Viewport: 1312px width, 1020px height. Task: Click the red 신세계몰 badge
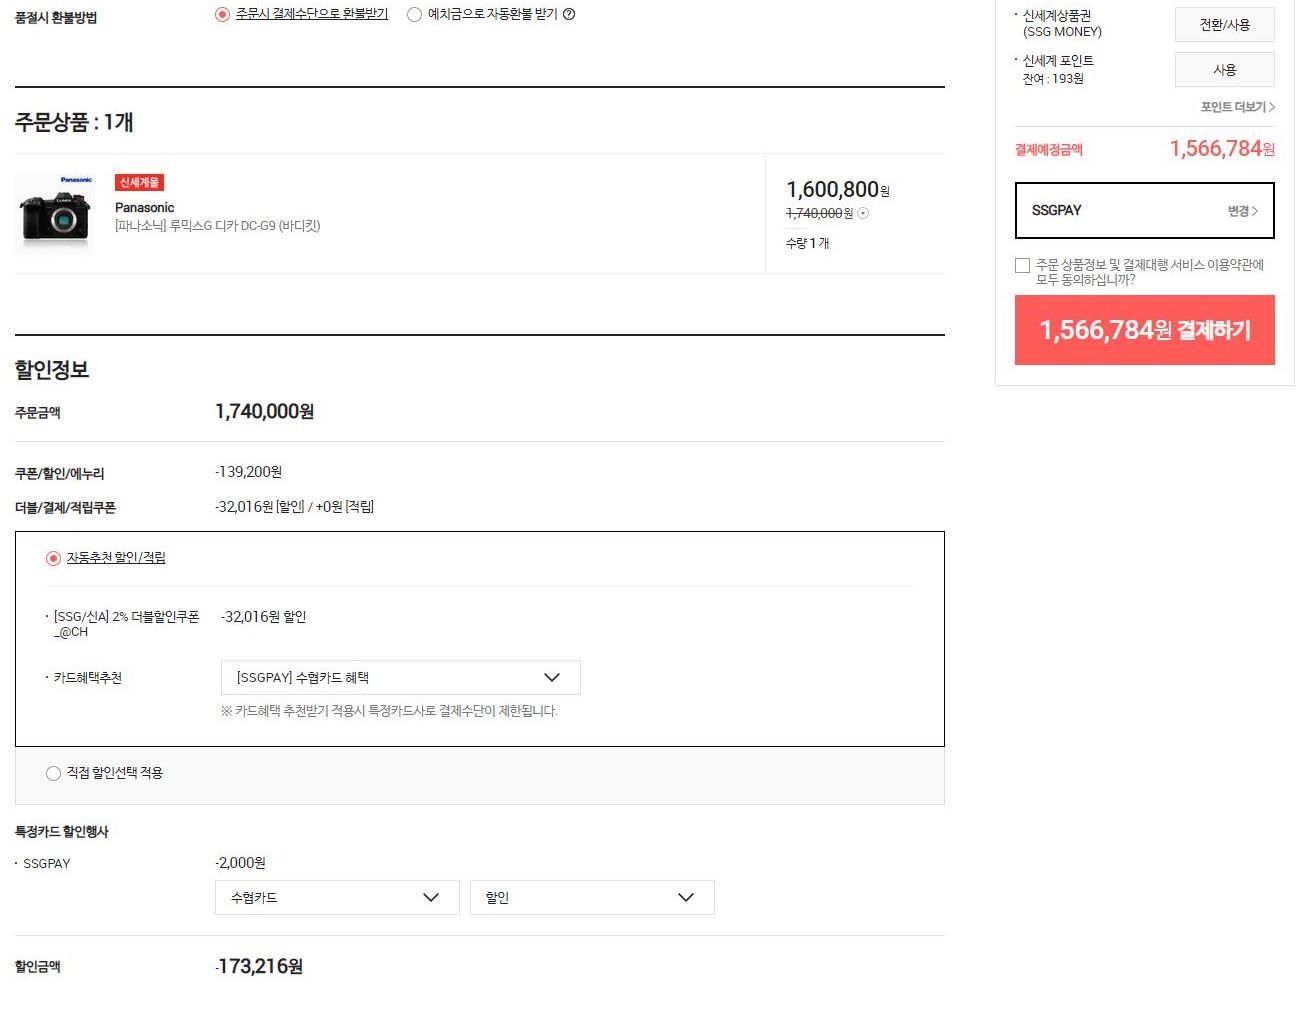tap(139, 182)
